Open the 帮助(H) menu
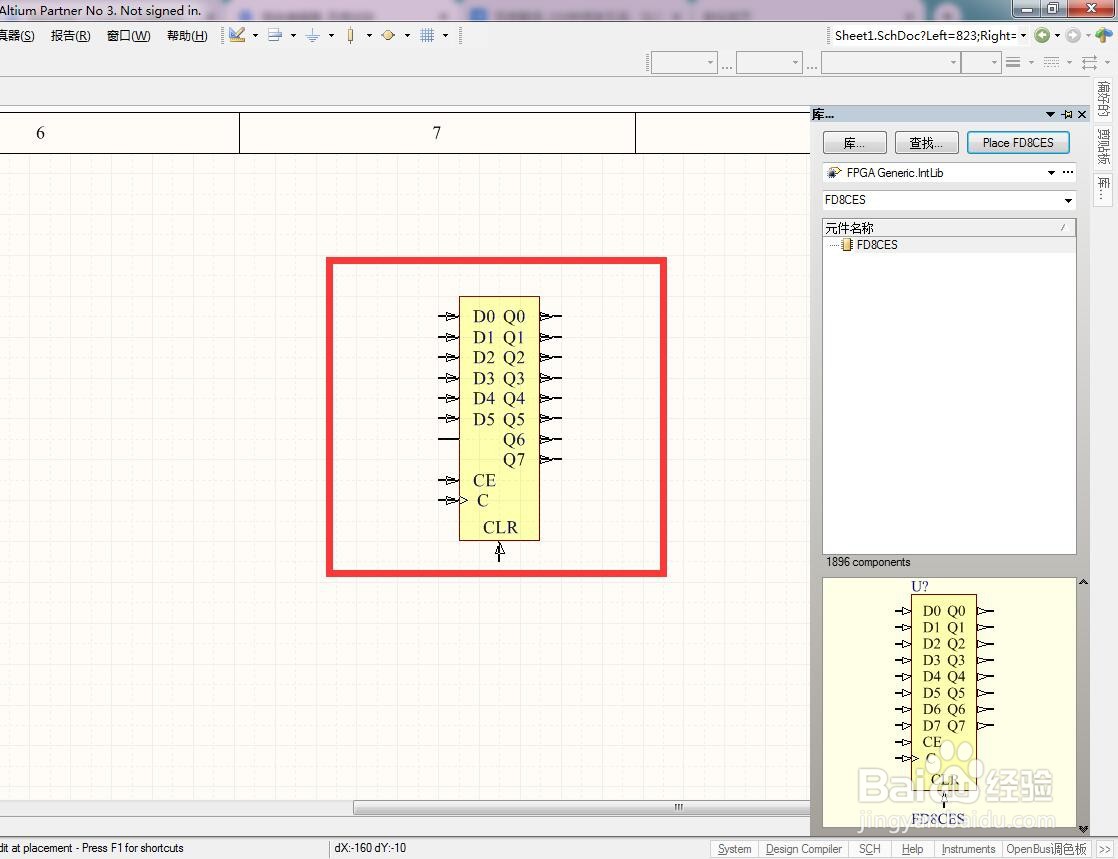Viewport: 1118px width, 859px height. click(188, 36)
